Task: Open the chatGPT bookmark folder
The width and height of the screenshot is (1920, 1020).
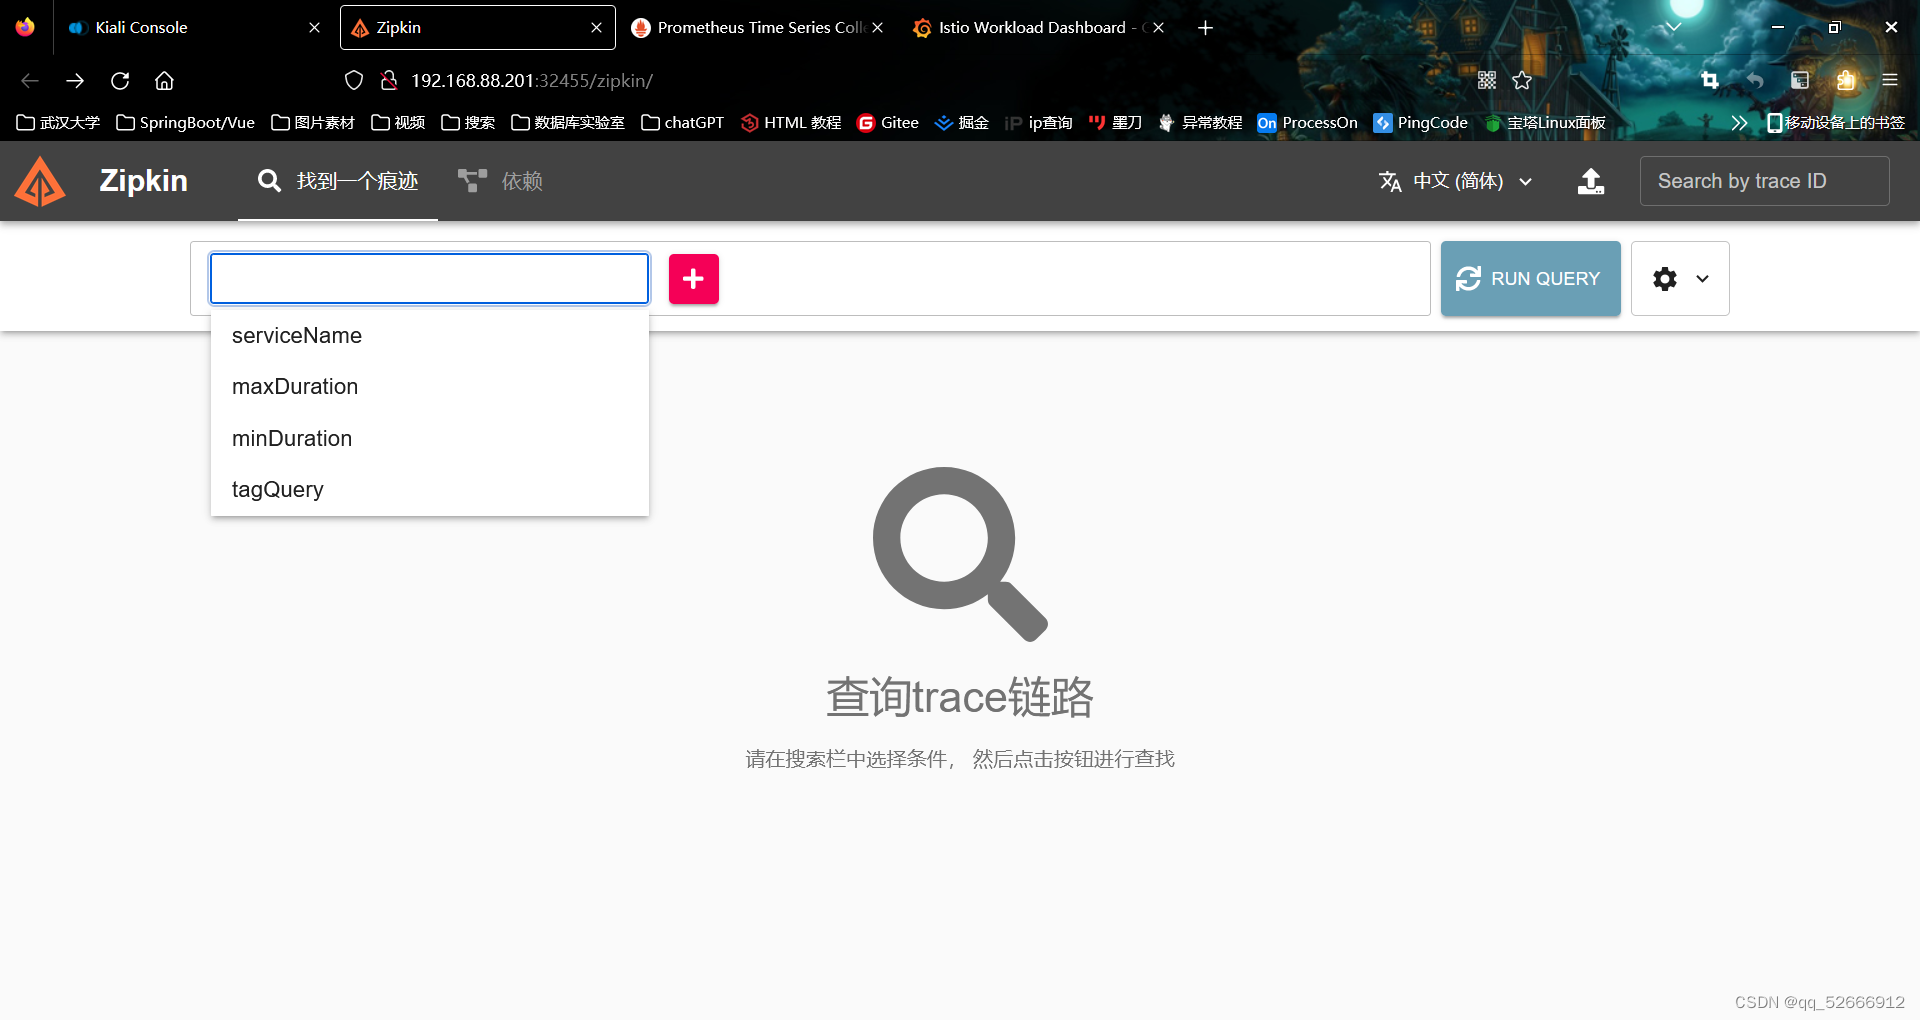Action: click(683, 123)
